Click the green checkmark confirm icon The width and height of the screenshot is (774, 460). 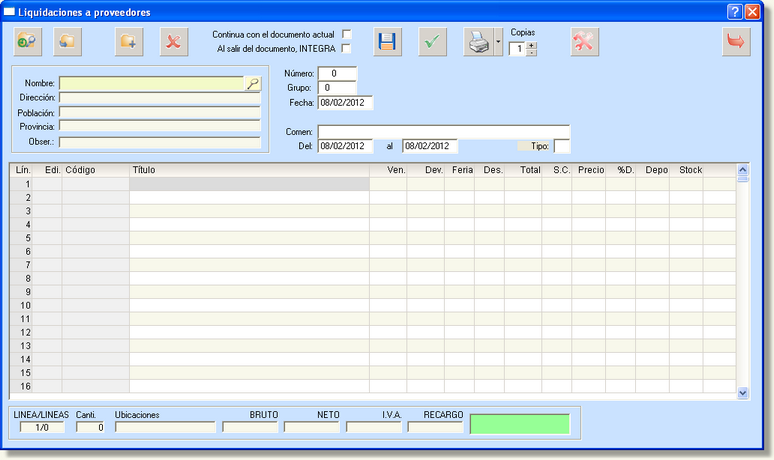(432, 42)
